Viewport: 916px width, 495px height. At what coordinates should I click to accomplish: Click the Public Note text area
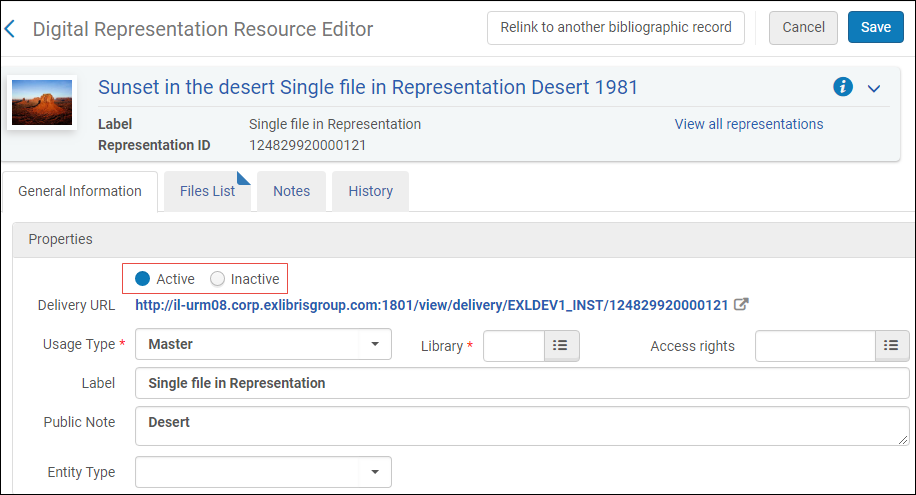[522, 426]
